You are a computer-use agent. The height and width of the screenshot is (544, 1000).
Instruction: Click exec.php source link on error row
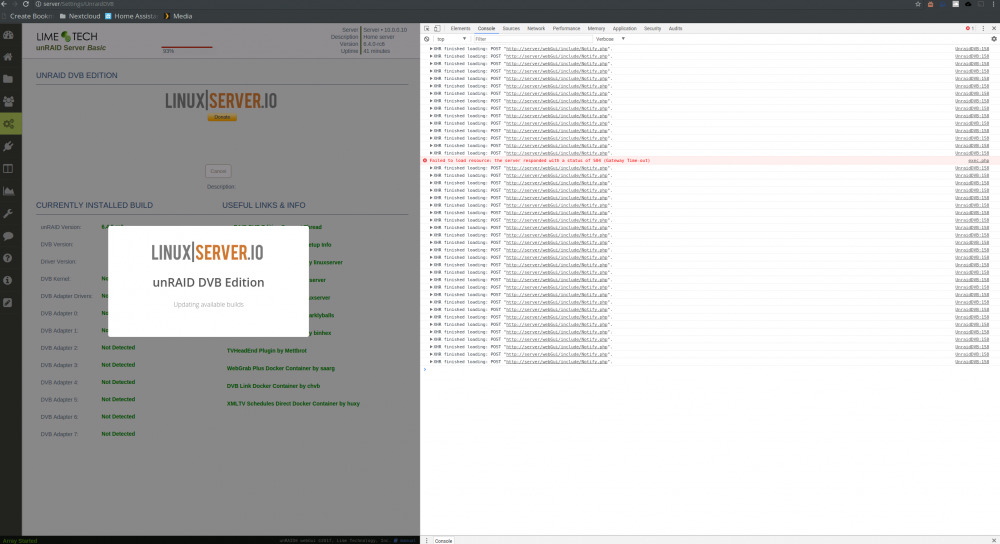[978, 161]
